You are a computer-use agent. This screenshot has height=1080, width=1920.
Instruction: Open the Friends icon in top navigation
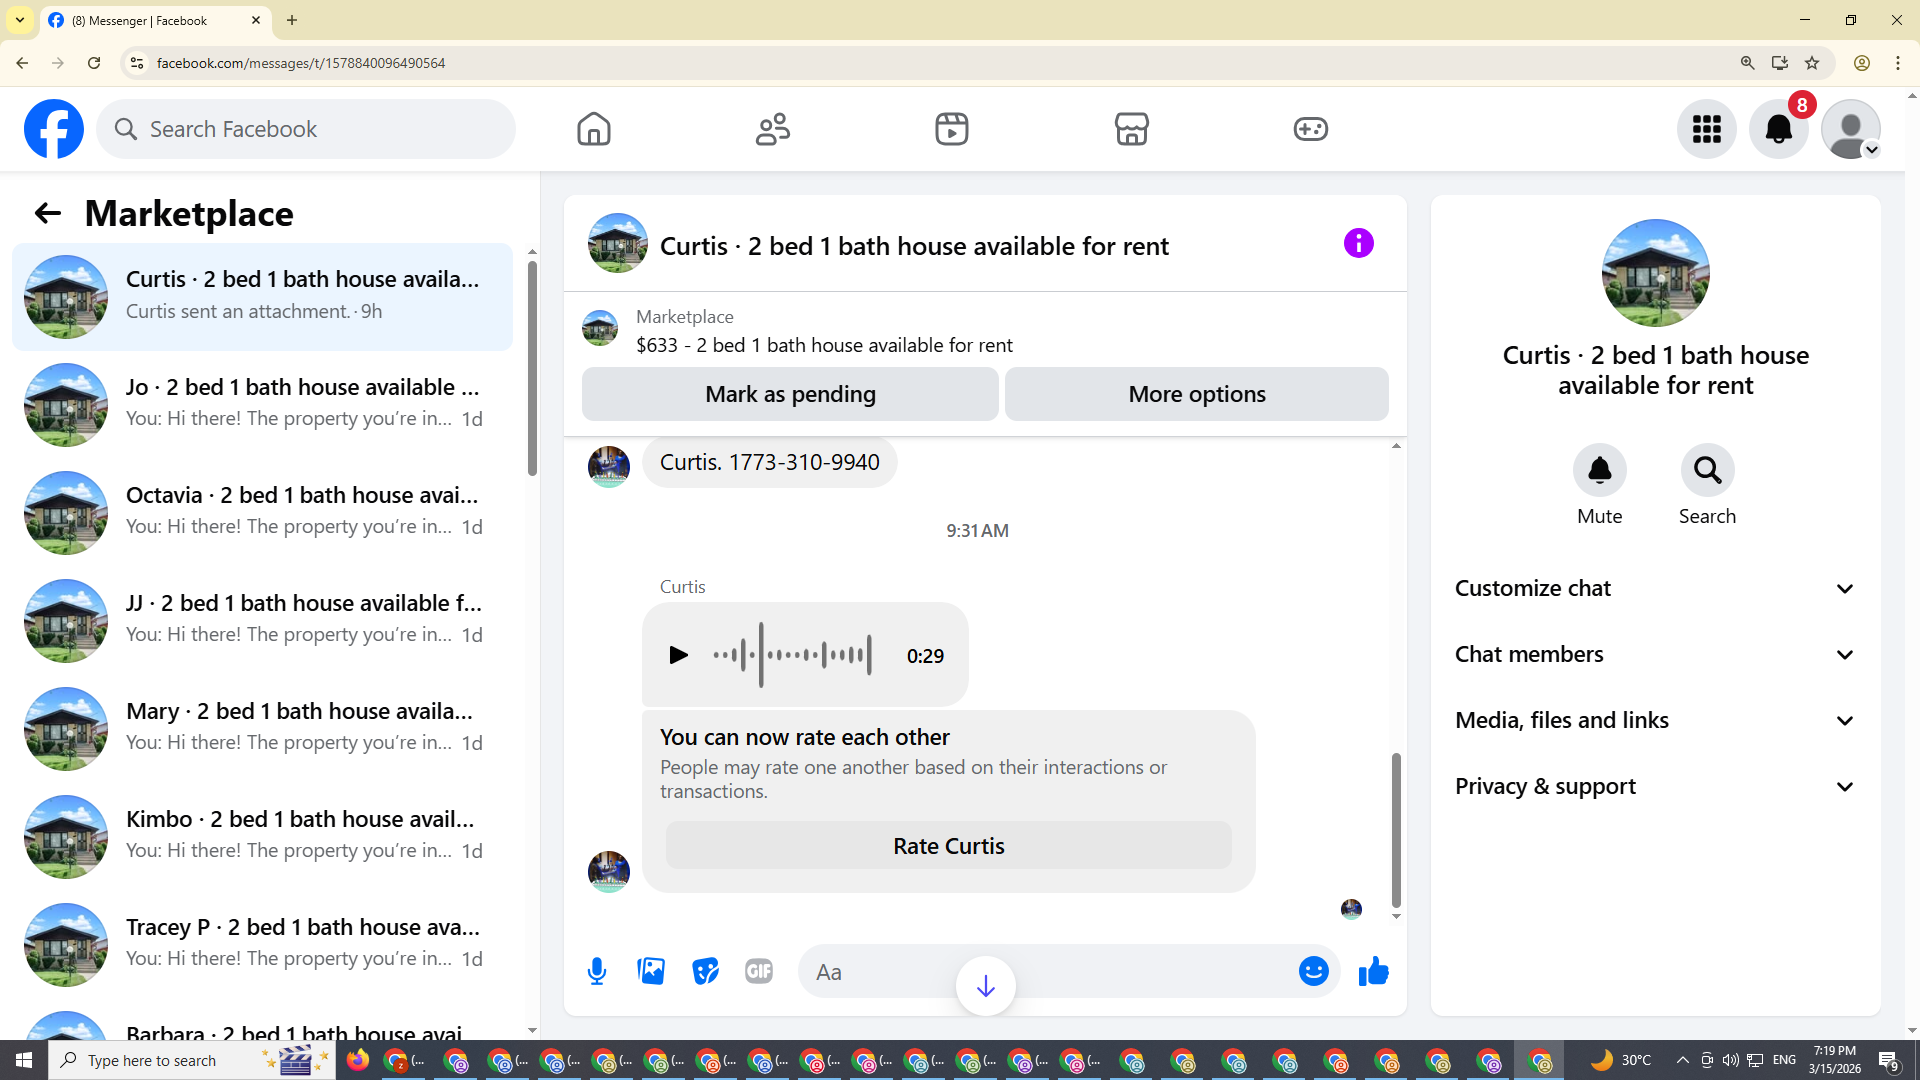(x=773, y=129)
